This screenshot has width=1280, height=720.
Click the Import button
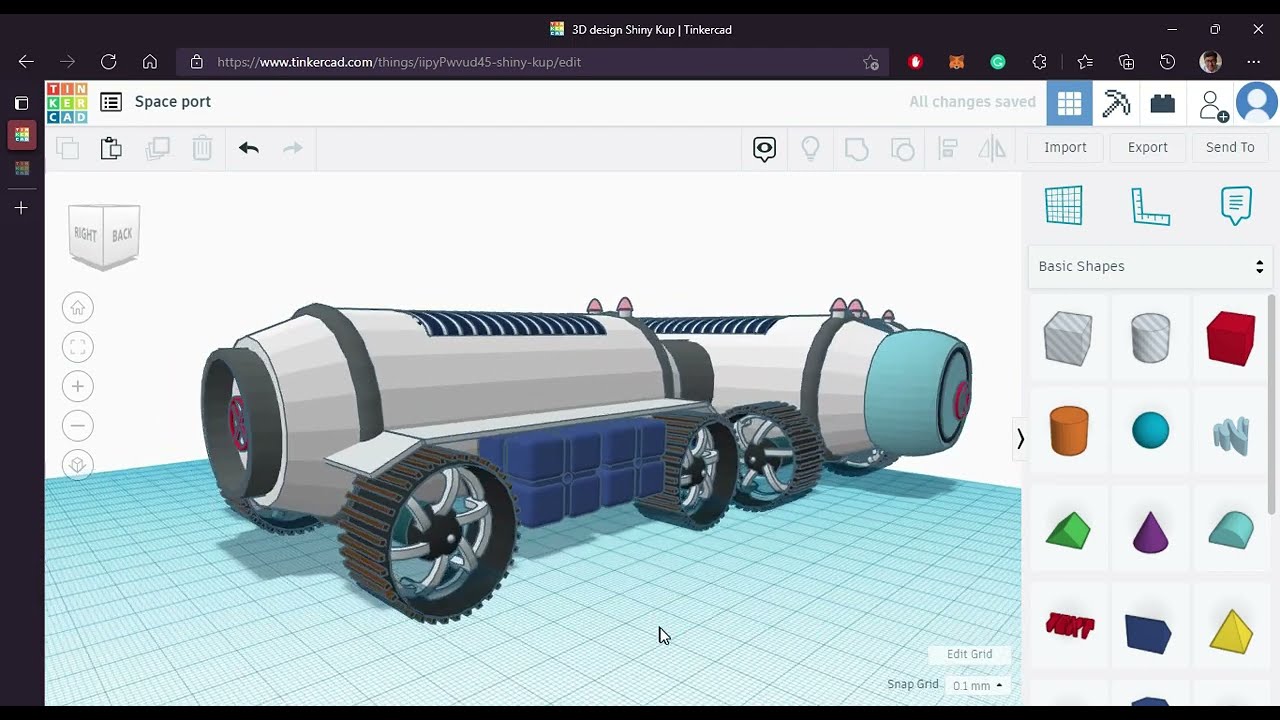pyautogui.click(x=1065, y=147)
